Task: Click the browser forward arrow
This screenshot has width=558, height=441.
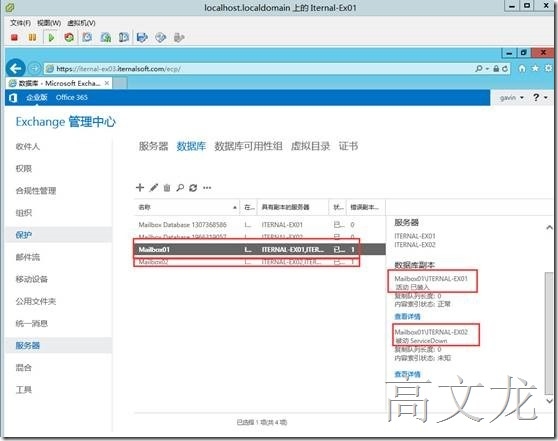Action: pyautogui.click(x=35, y=68)
